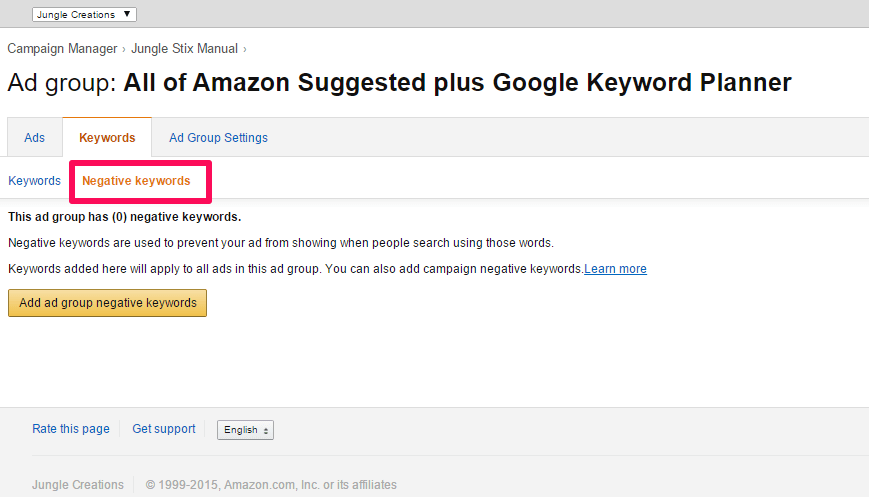Click the ad group title heading
The height and width of the screenshot is (497, 869).
399,83
